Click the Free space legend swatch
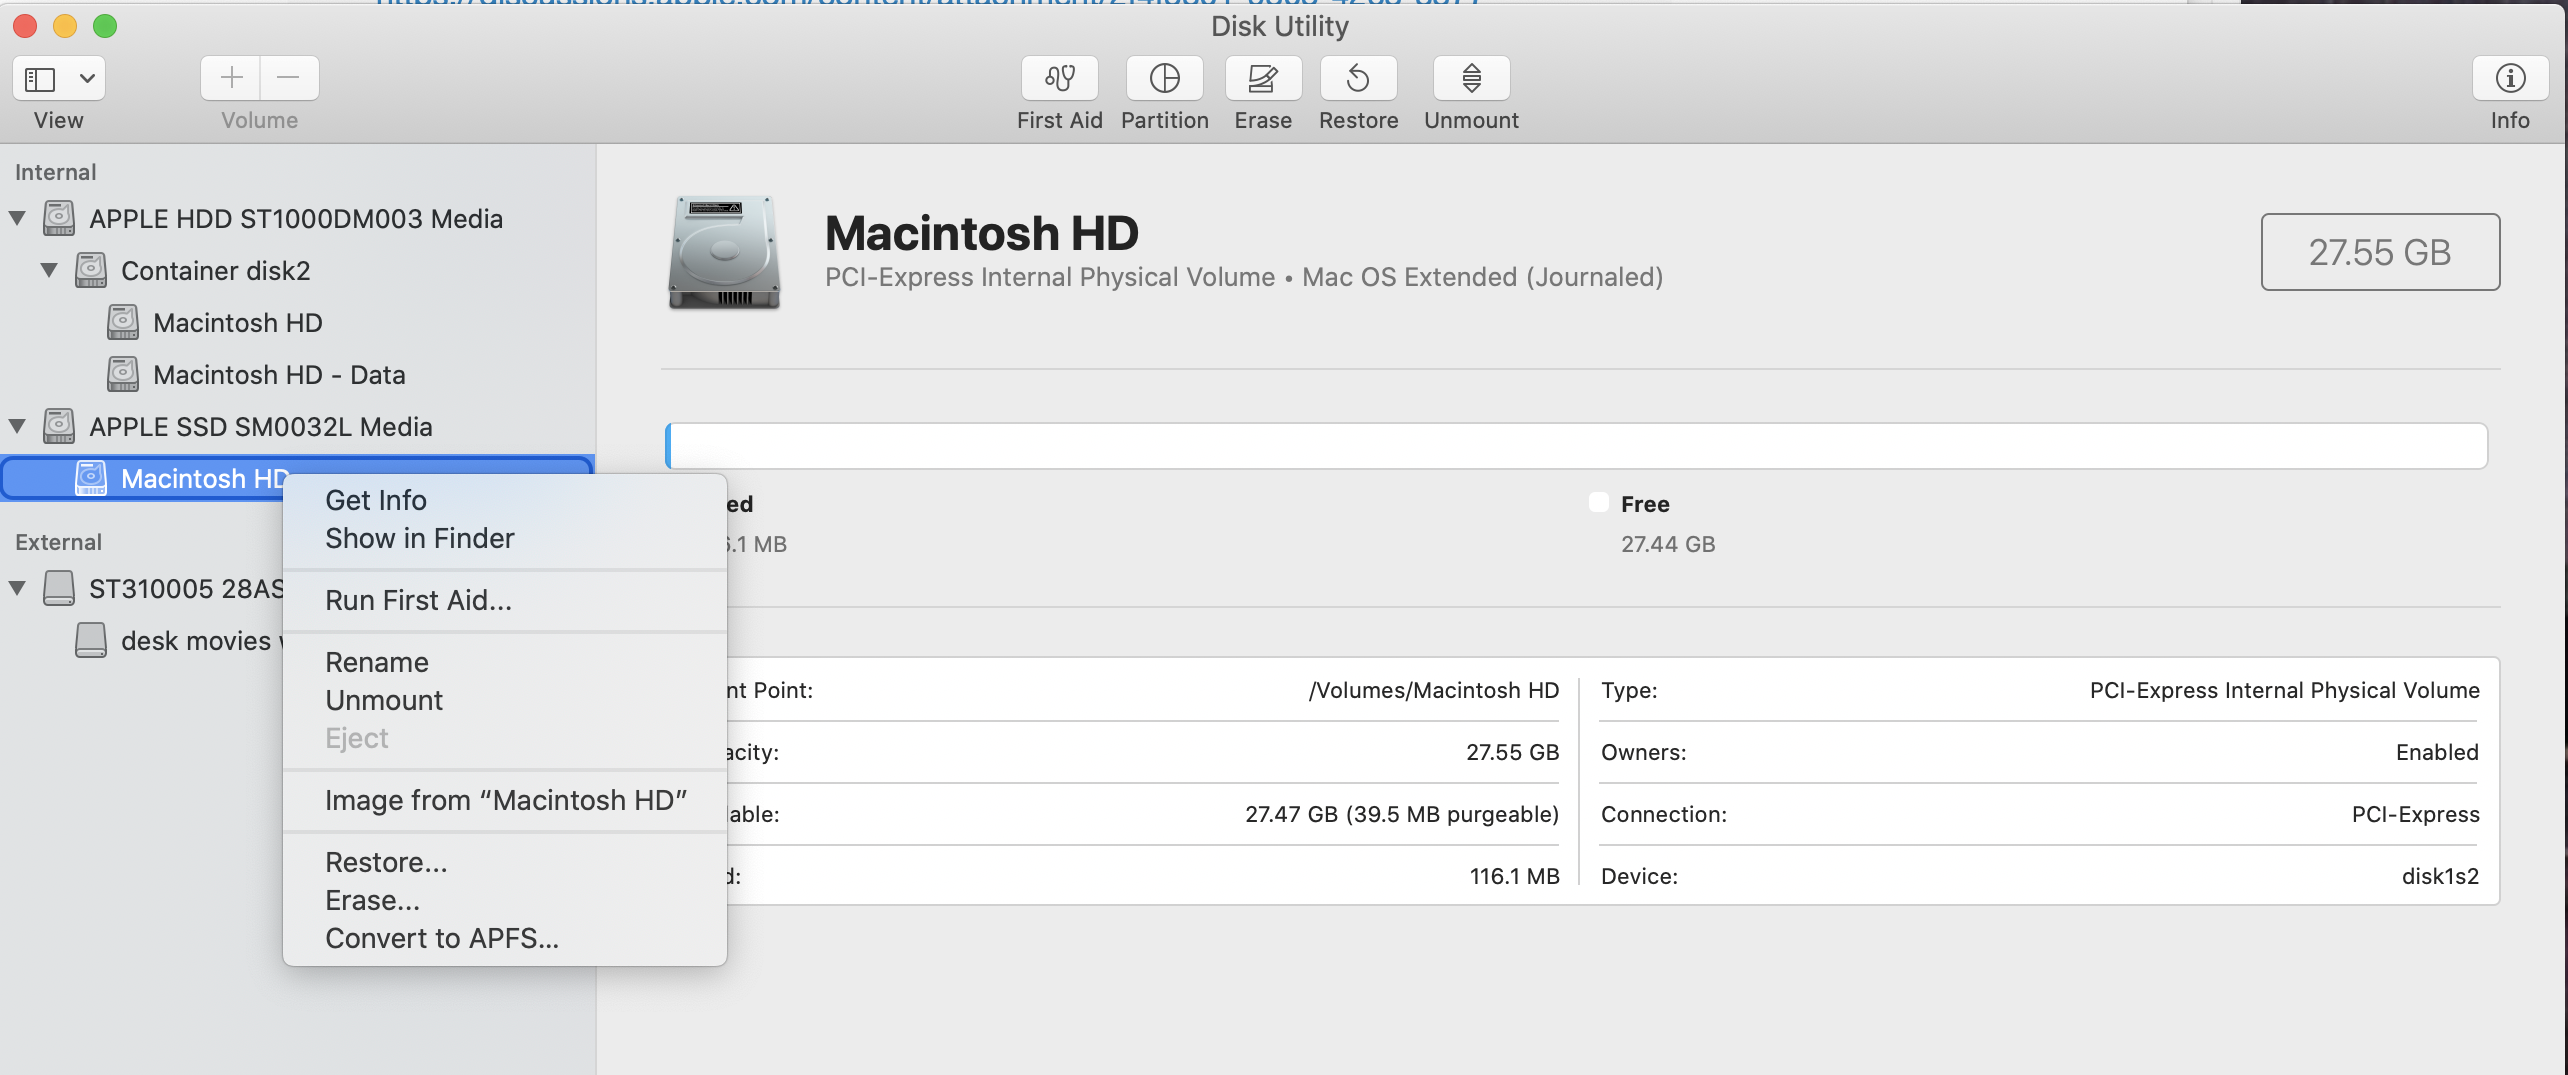Viewport: 2568px width, 1075px height. click(x=1598, y=502)
